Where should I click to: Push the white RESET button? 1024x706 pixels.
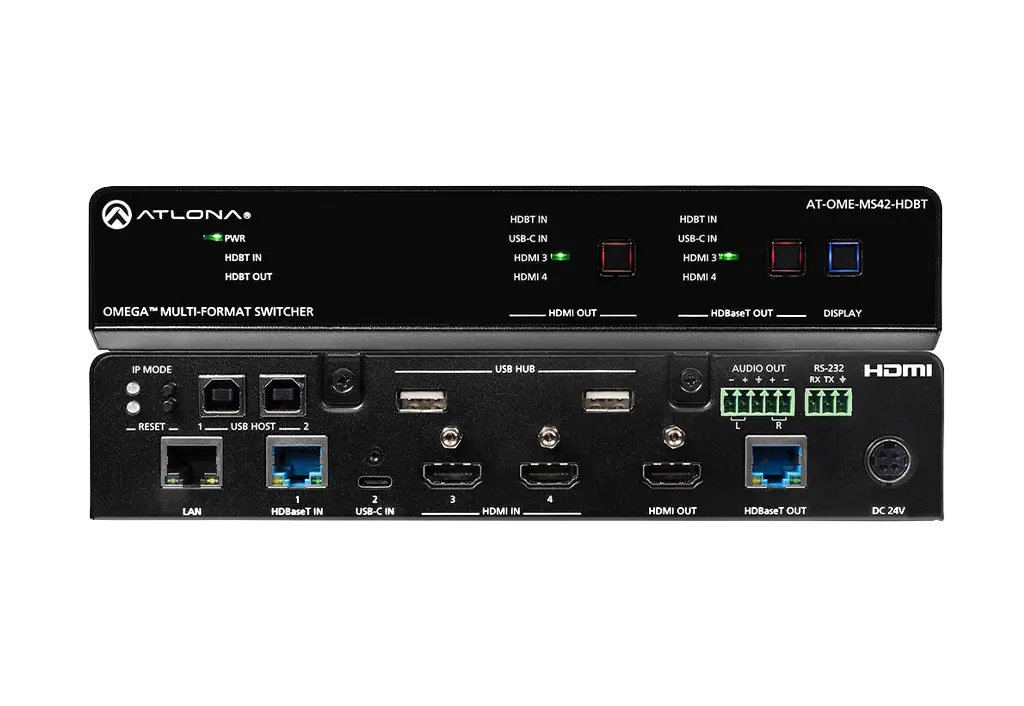[x=133, y=408]
